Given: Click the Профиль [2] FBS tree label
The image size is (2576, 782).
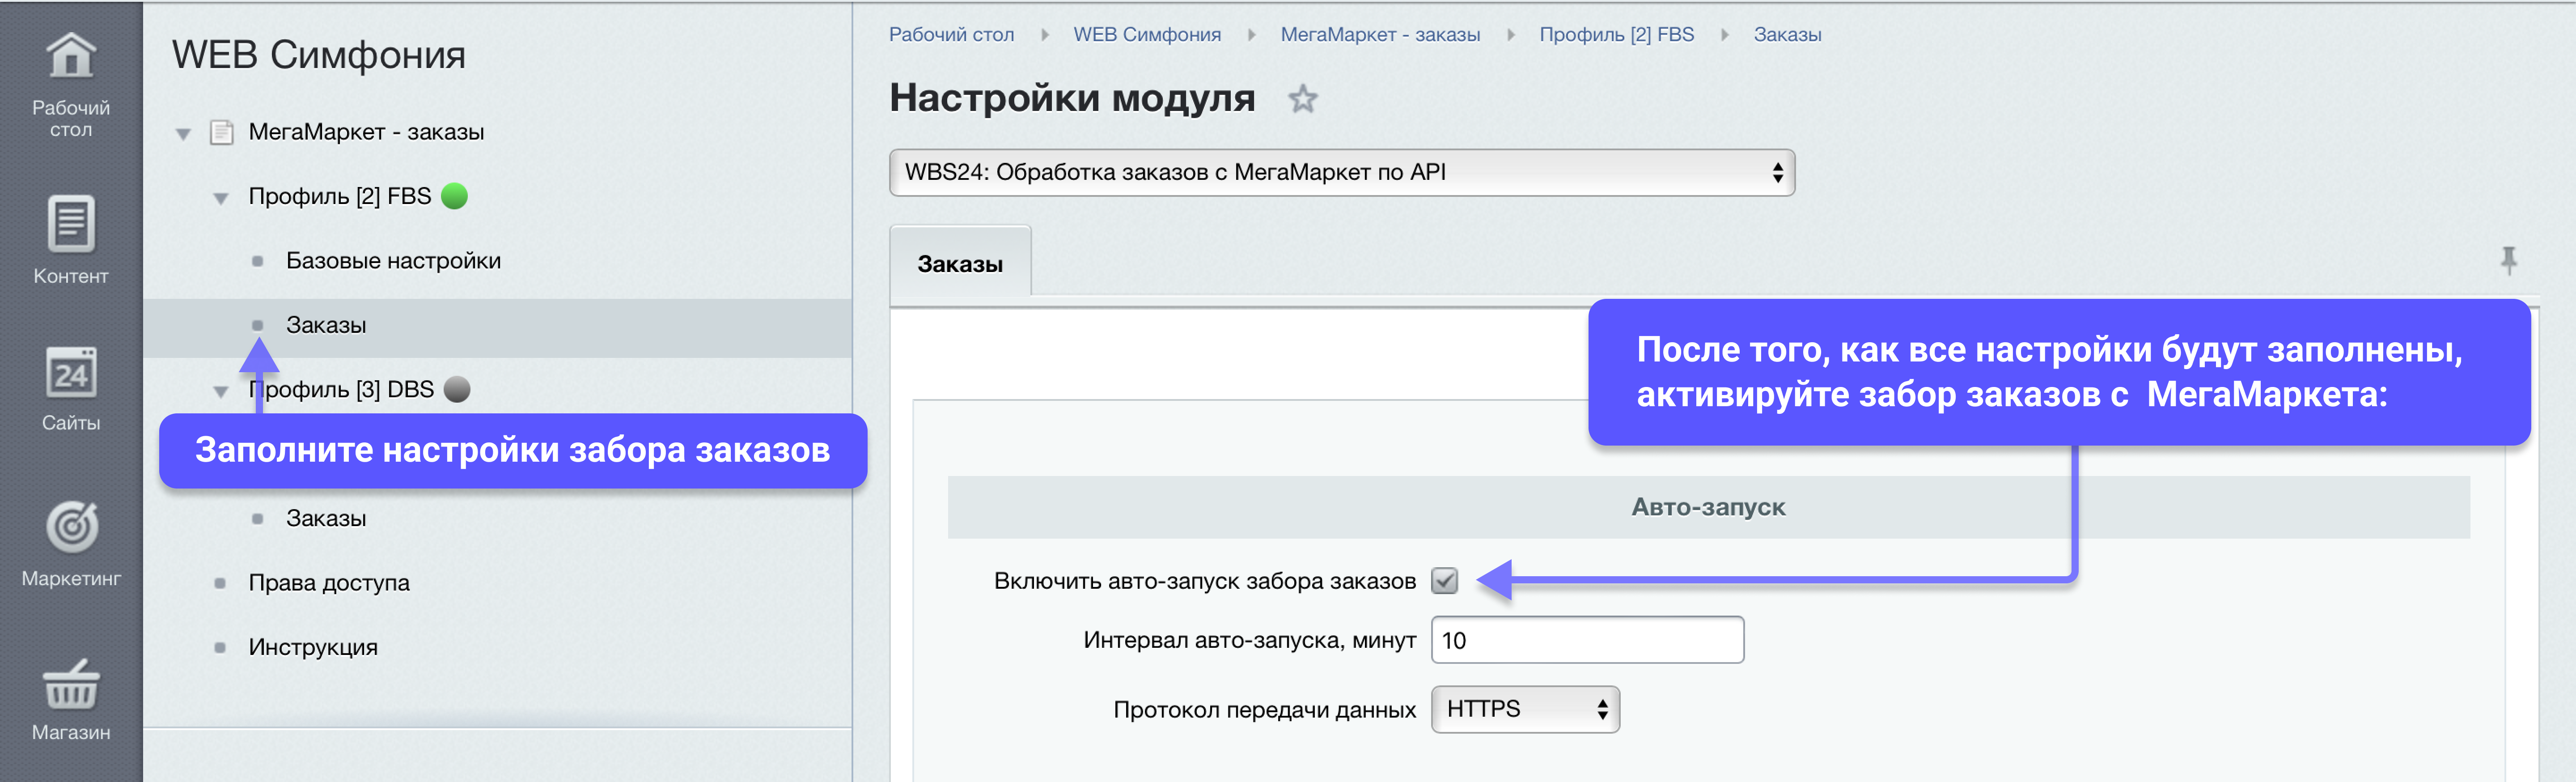Looking at the screenshot, I should (340, 196).
